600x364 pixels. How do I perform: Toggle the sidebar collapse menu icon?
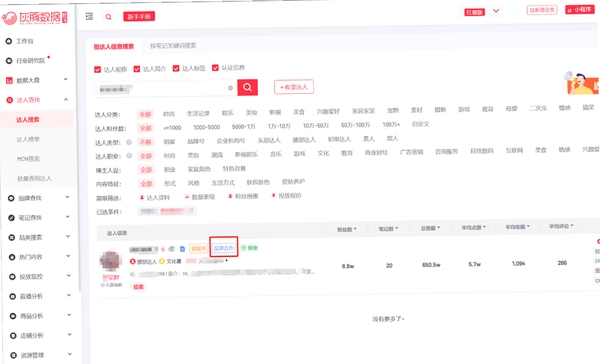(89, 16)
